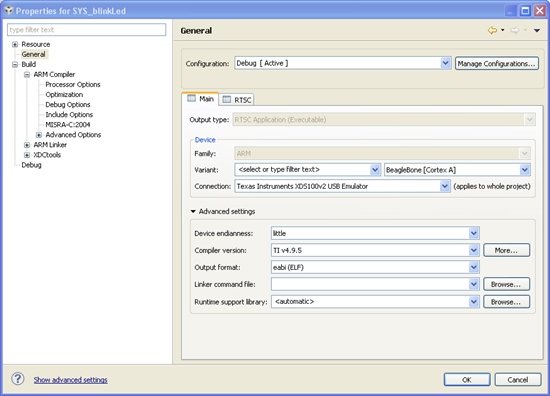Image resolution: width=550 pixels, height=396 pixels.
Task: Collapse the Advanced settings section
Action: tap(193, 212)
